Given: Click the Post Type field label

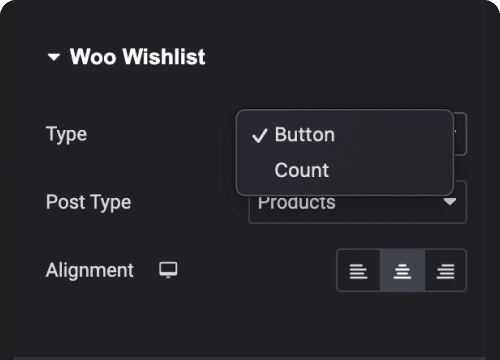Looking at the screenshot, I should 88,202.
